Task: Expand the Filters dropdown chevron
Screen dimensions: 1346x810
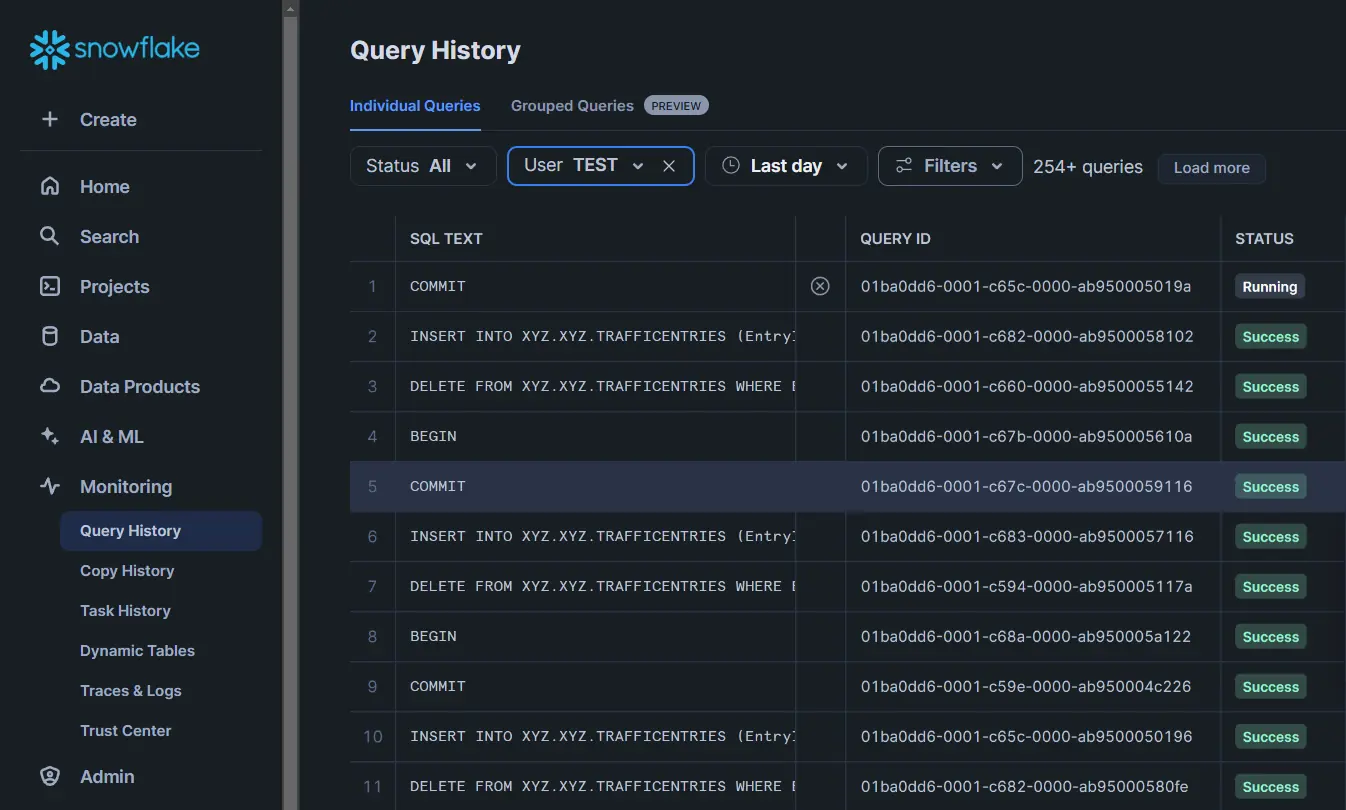Action: (997, 166)
